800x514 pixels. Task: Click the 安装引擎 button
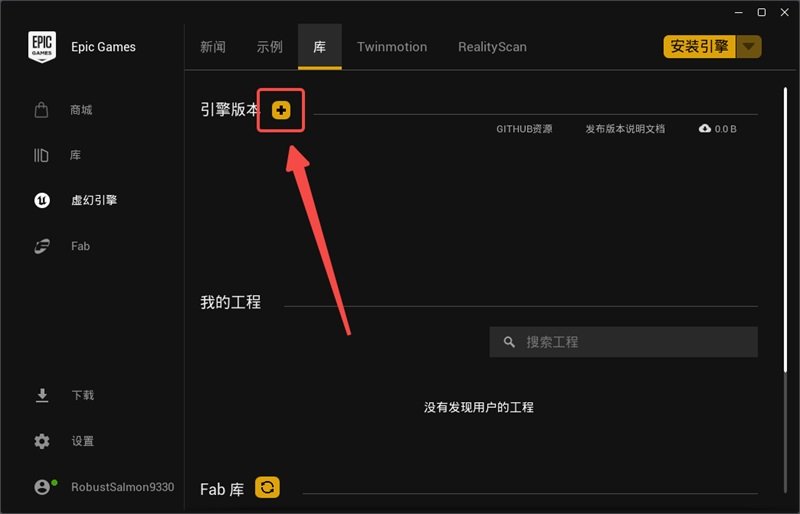click(x=699, y=47)
